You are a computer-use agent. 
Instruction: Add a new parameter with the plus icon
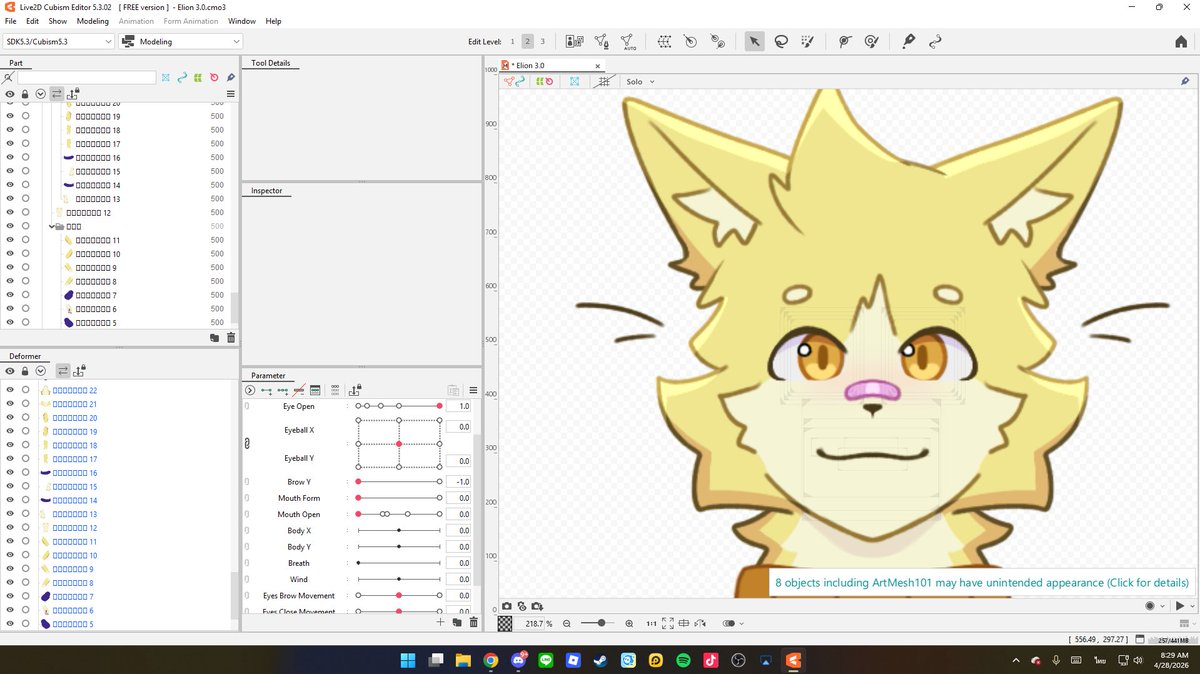[x=440, y=622]
